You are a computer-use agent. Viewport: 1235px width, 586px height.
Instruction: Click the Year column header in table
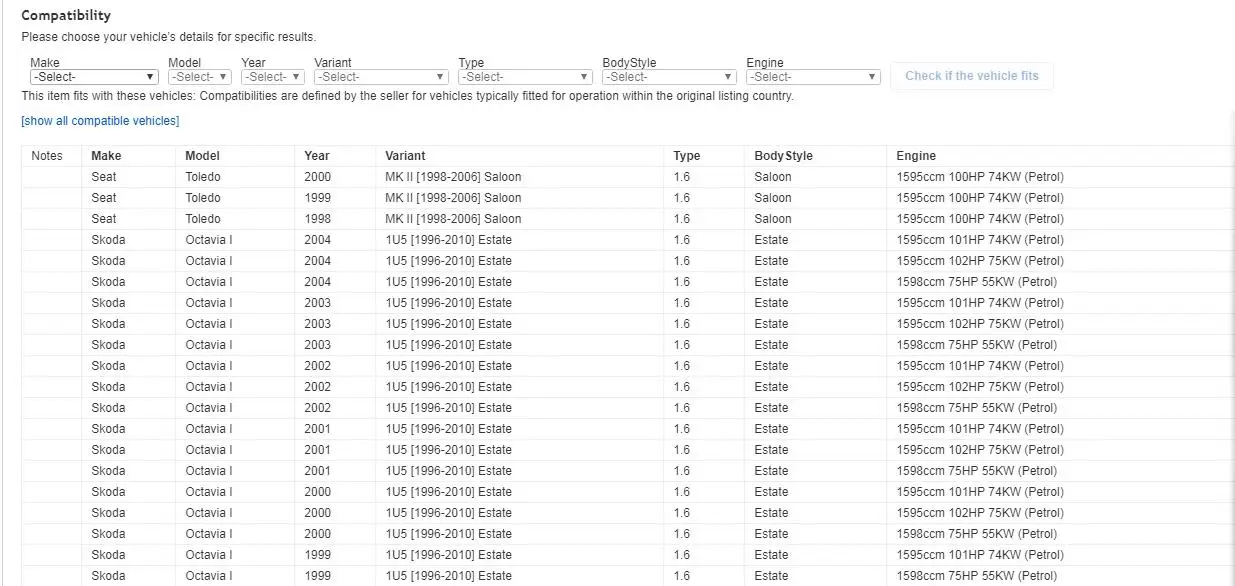click(x=317, y=156)
